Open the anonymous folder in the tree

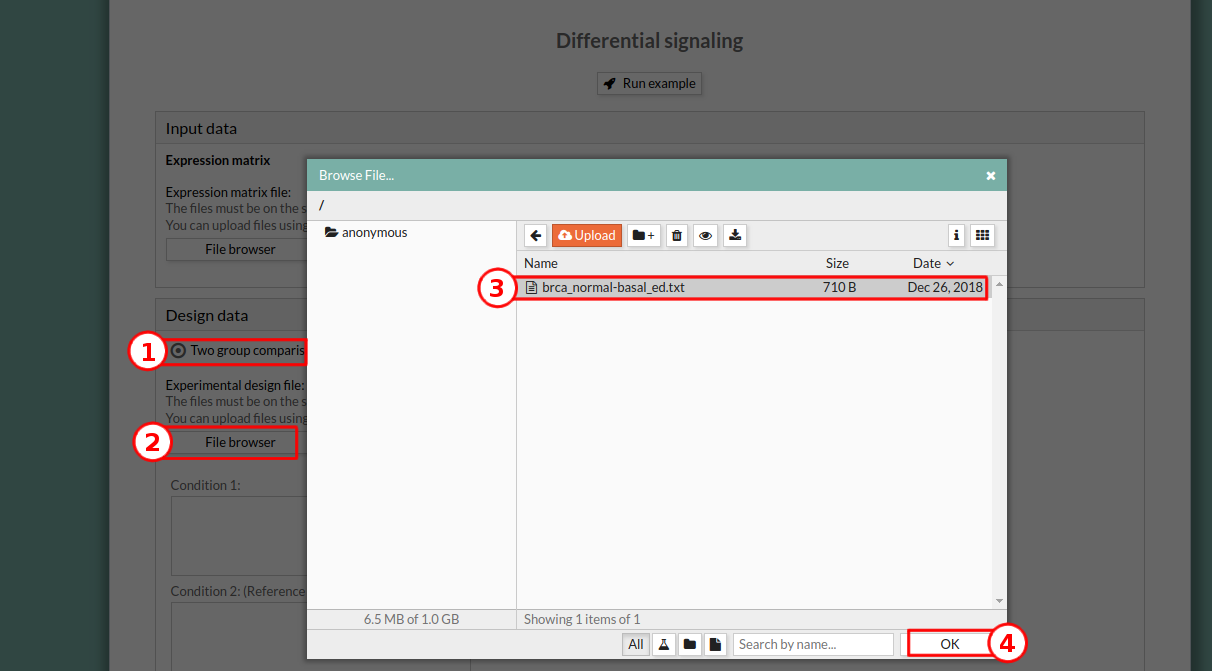374,232
